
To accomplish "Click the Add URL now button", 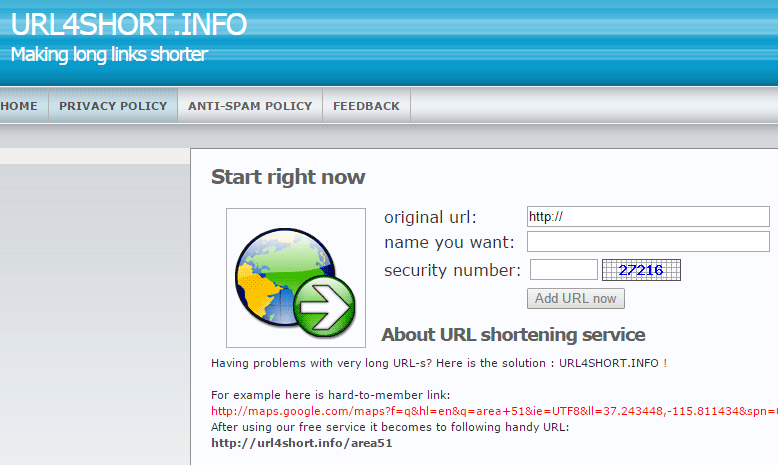I will point(576,298).
